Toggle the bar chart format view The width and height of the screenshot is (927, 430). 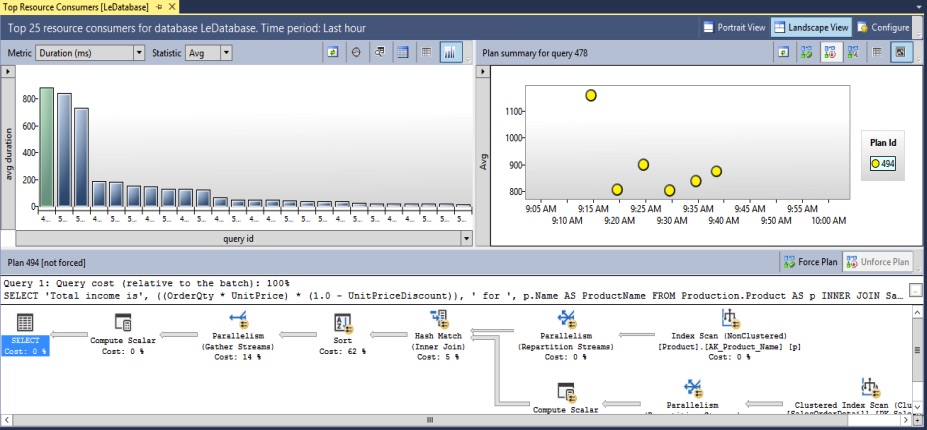click(x=450, y=53)
